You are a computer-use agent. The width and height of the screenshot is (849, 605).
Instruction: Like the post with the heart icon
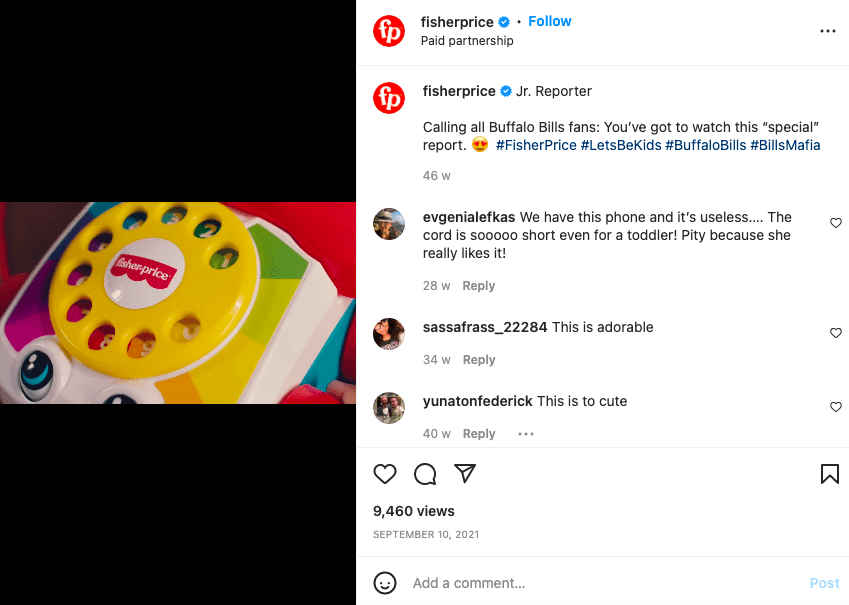coord(385,474)
